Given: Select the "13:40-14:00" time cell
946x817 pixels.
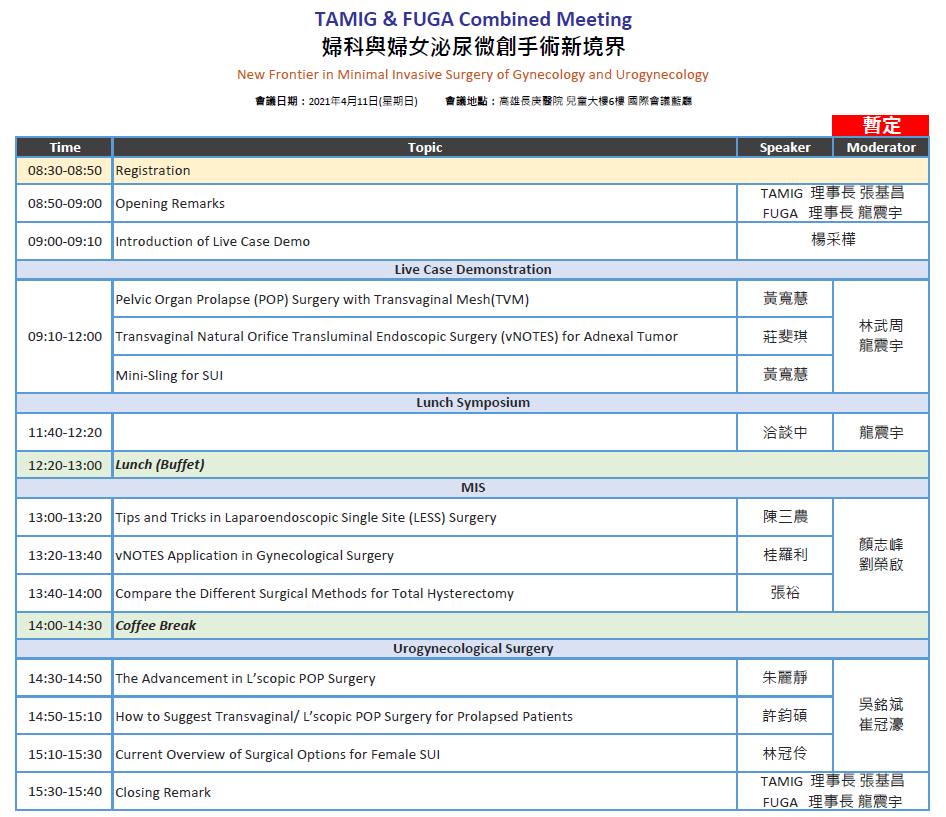Looking at the screenshot, I should tap(65, 594).
